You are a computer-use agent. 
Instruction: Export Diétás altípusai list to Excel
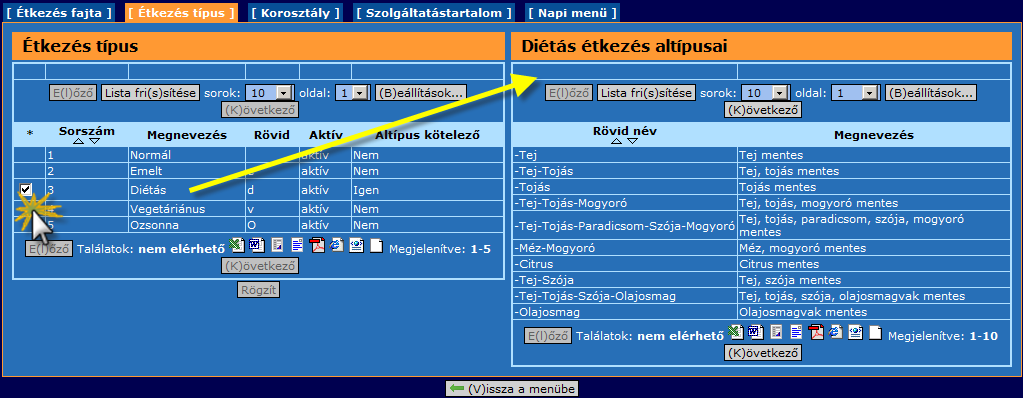(736, 332)
